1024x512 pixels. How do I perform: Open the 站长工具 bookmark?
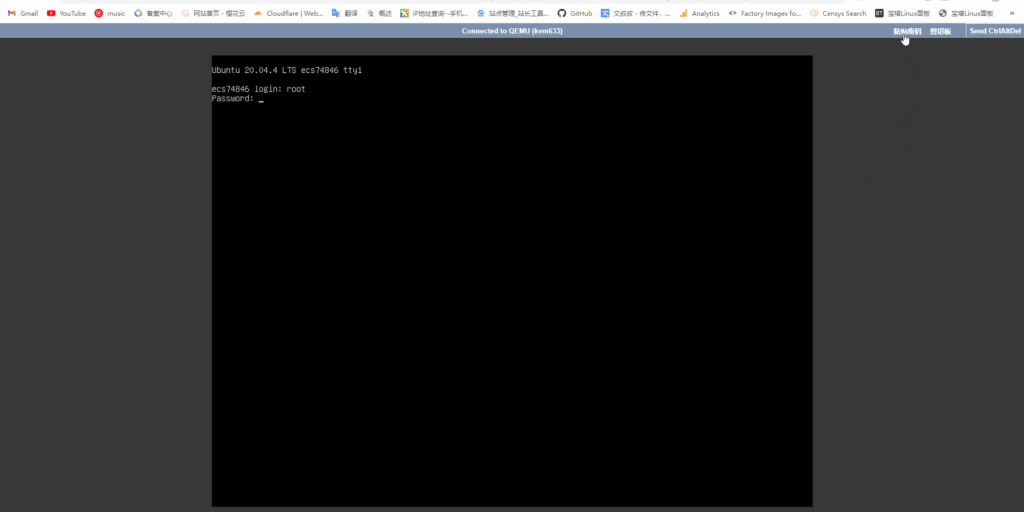pyautogui.click(x=512, y=13)
